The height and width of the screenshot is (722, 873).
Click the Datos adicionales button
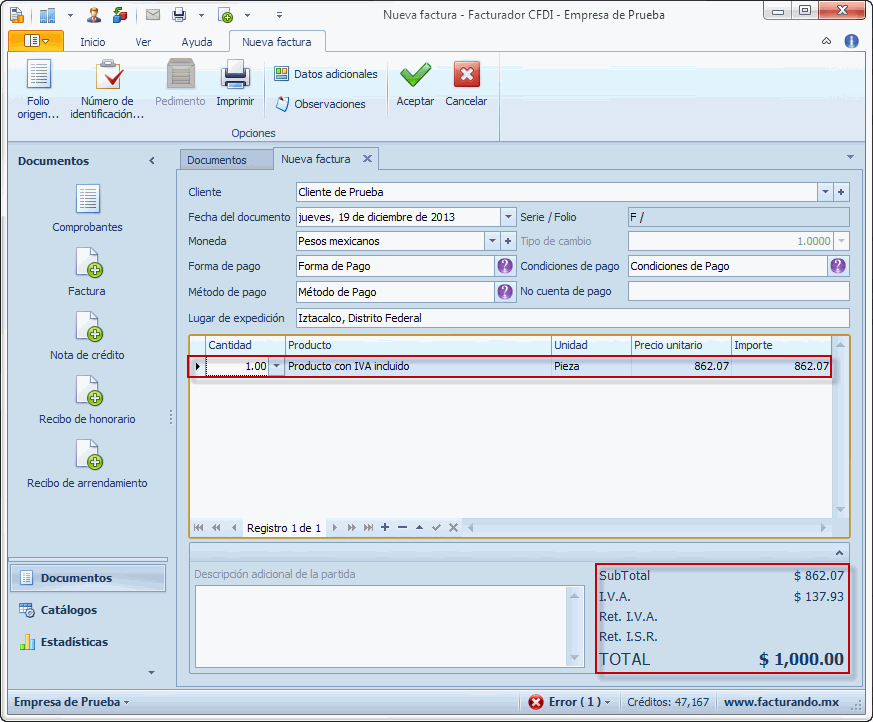click(326, 74)
